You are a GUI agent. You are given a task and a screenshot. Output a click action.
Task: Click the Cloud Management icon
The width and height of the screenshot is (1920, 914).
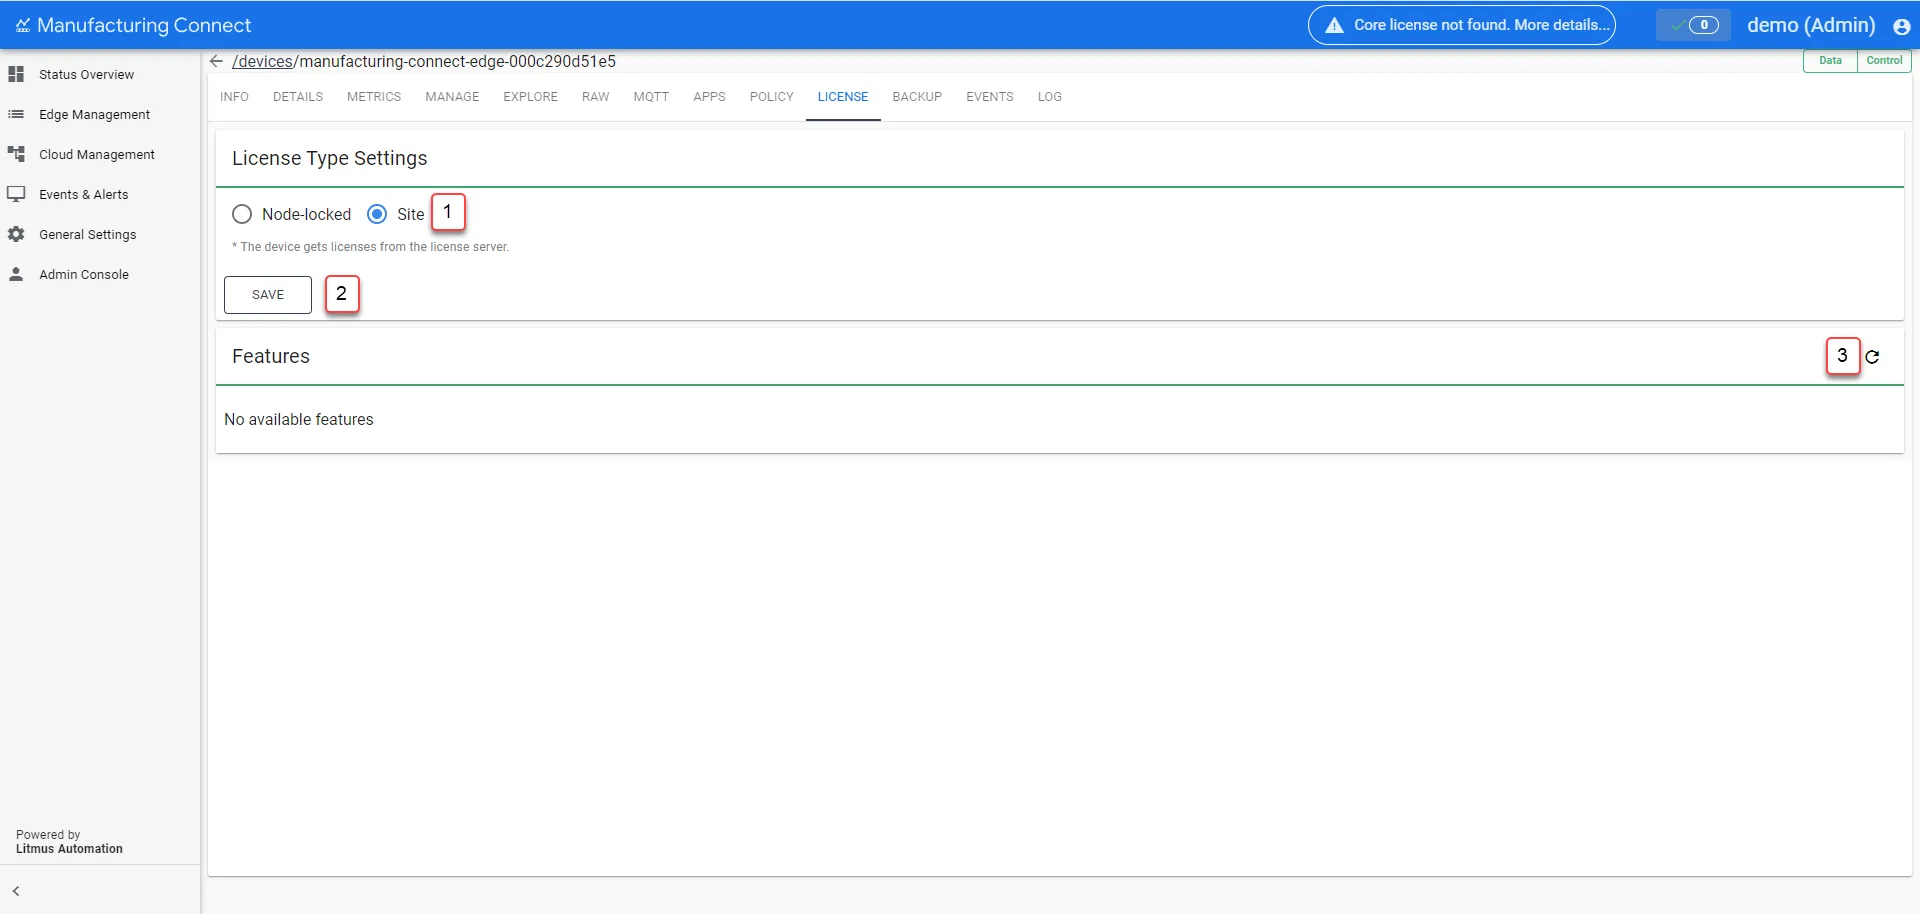tap(16, 154)
